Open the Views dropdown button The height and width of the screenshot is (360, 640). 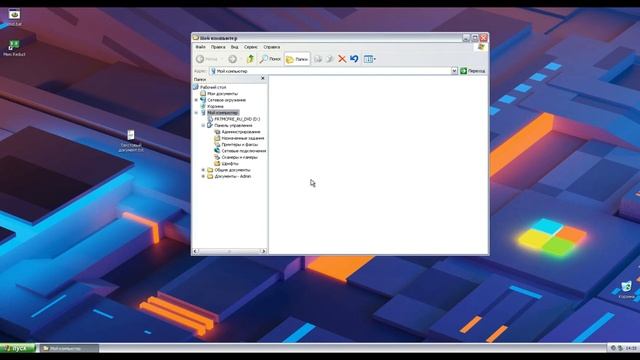pos(369,59)
